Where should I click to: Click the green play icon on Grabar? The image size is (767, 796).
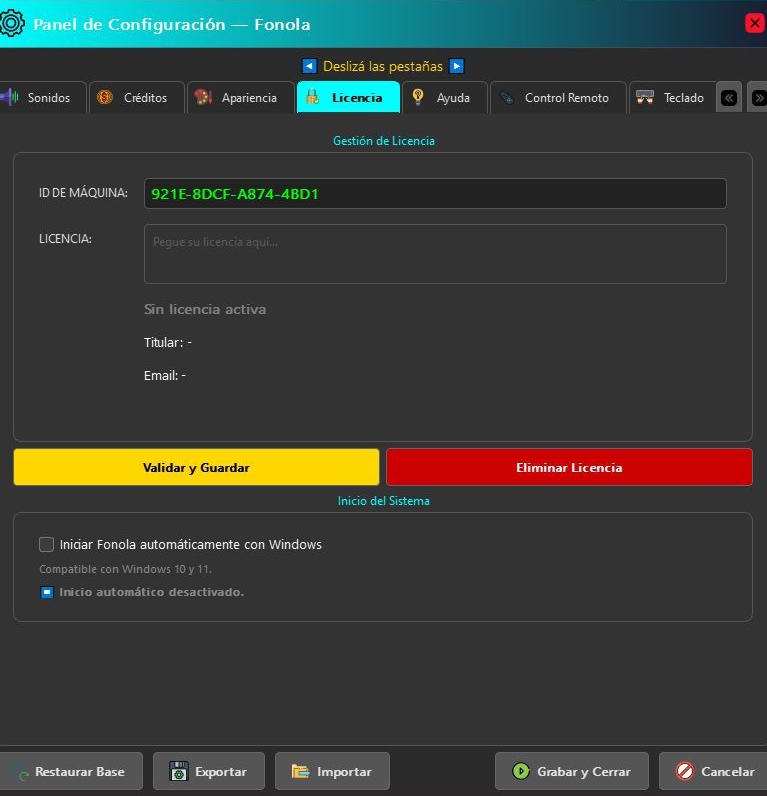pyautogui.click(x=521, y=771)
